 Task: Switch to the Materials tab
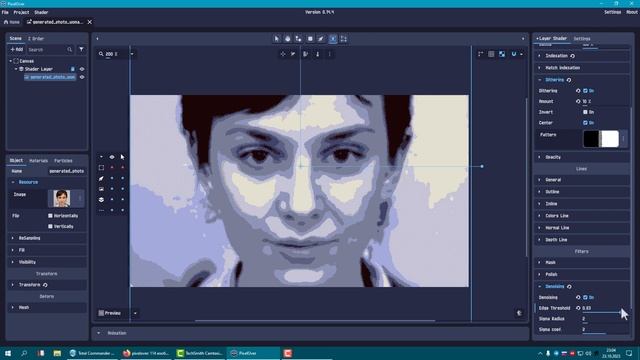pyautogui.click(x=38, y=161)
